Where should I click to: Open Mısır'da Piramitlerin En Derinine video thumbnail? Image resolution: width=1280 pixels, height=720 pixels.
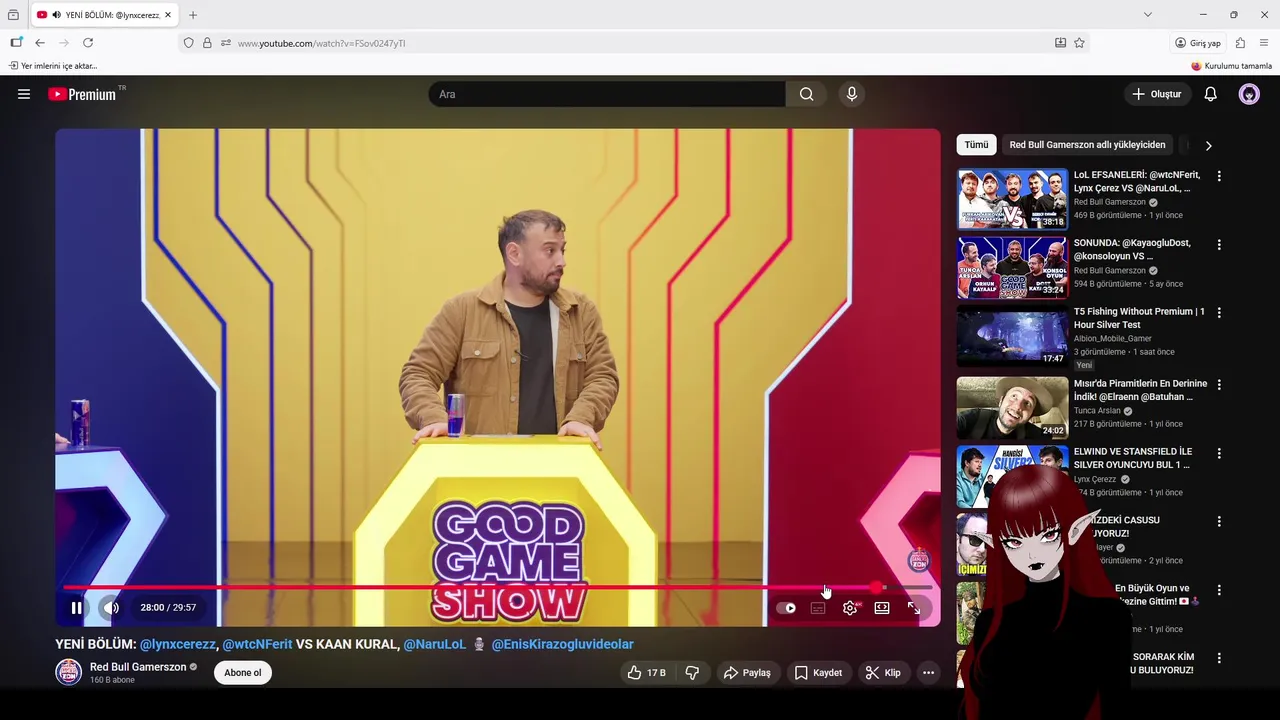point(1012,408)
